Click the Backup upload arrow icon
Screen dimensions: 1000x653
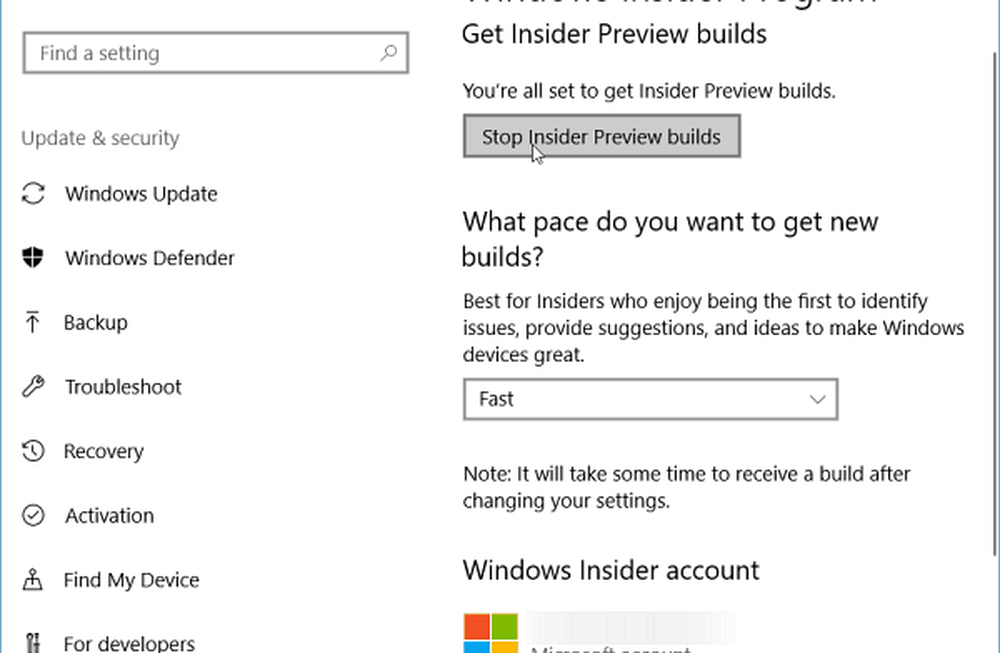pyautogui.click(x=33, y=322)
